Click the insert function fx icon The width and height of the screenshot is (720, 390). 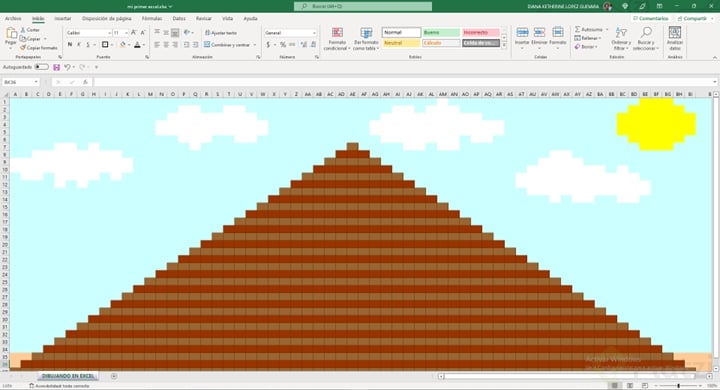[85, 82]
